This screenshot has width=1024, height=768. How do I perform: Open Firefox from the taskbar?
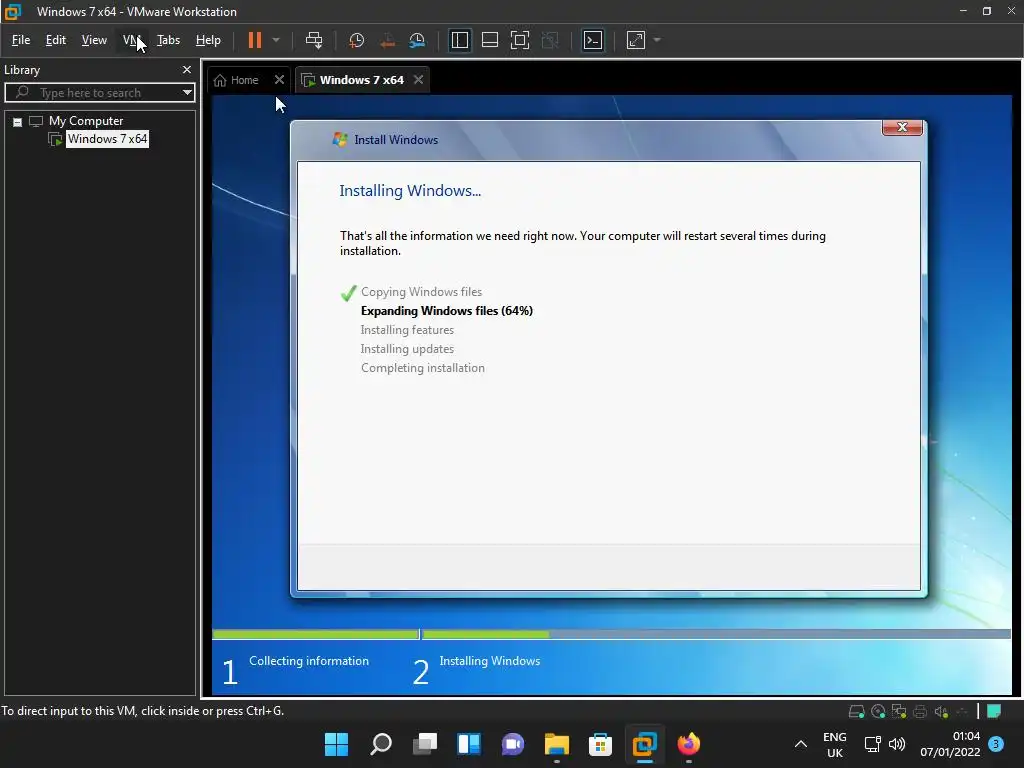pyautogui.click(x=688, y=744)
